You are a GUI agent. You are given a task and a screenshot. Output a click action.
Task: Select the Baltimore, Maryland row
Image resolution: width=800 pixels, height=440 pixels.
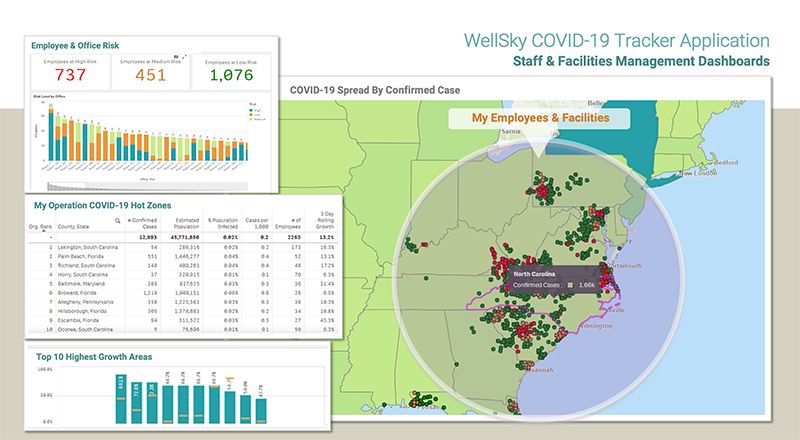(182, 284)
